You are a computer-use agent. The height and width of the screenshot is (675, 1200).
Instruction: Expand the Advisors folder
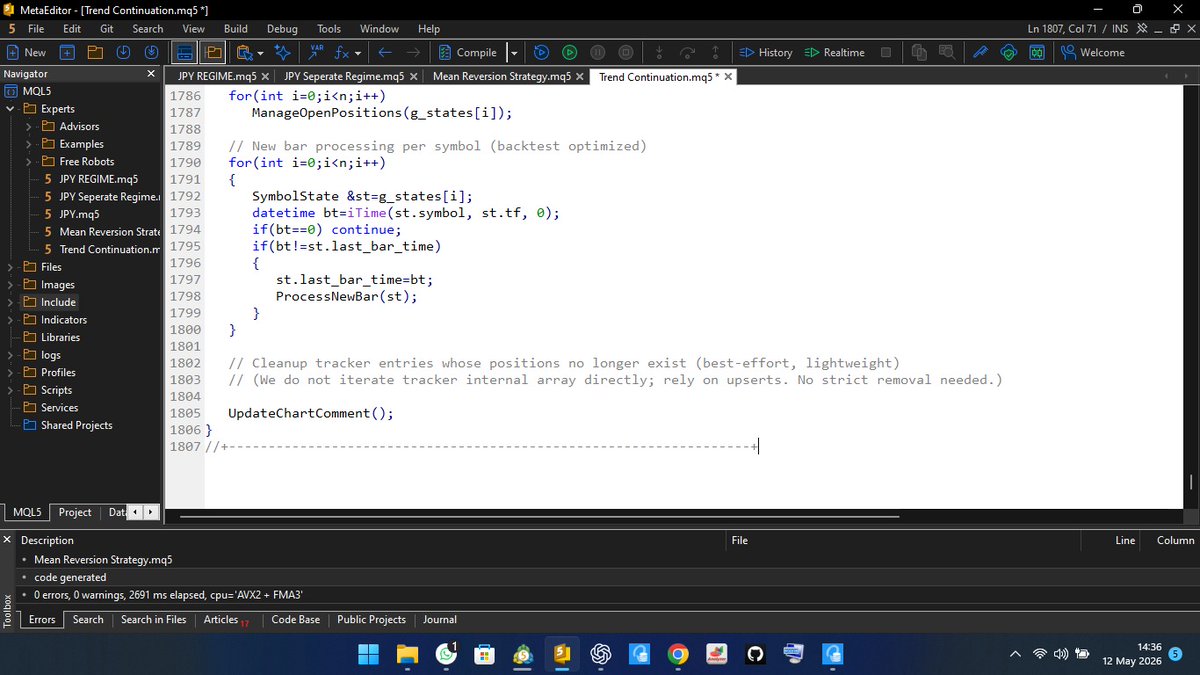[x=28, y=126]
